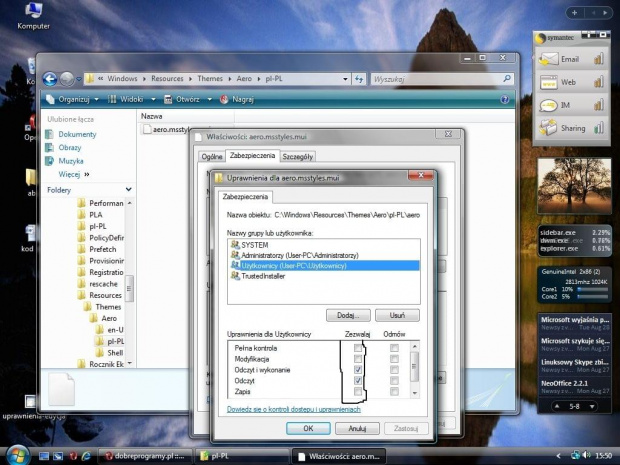The image size is (620, 465).
Task: Open Symantec IM status item
Action: pos(571,105)
